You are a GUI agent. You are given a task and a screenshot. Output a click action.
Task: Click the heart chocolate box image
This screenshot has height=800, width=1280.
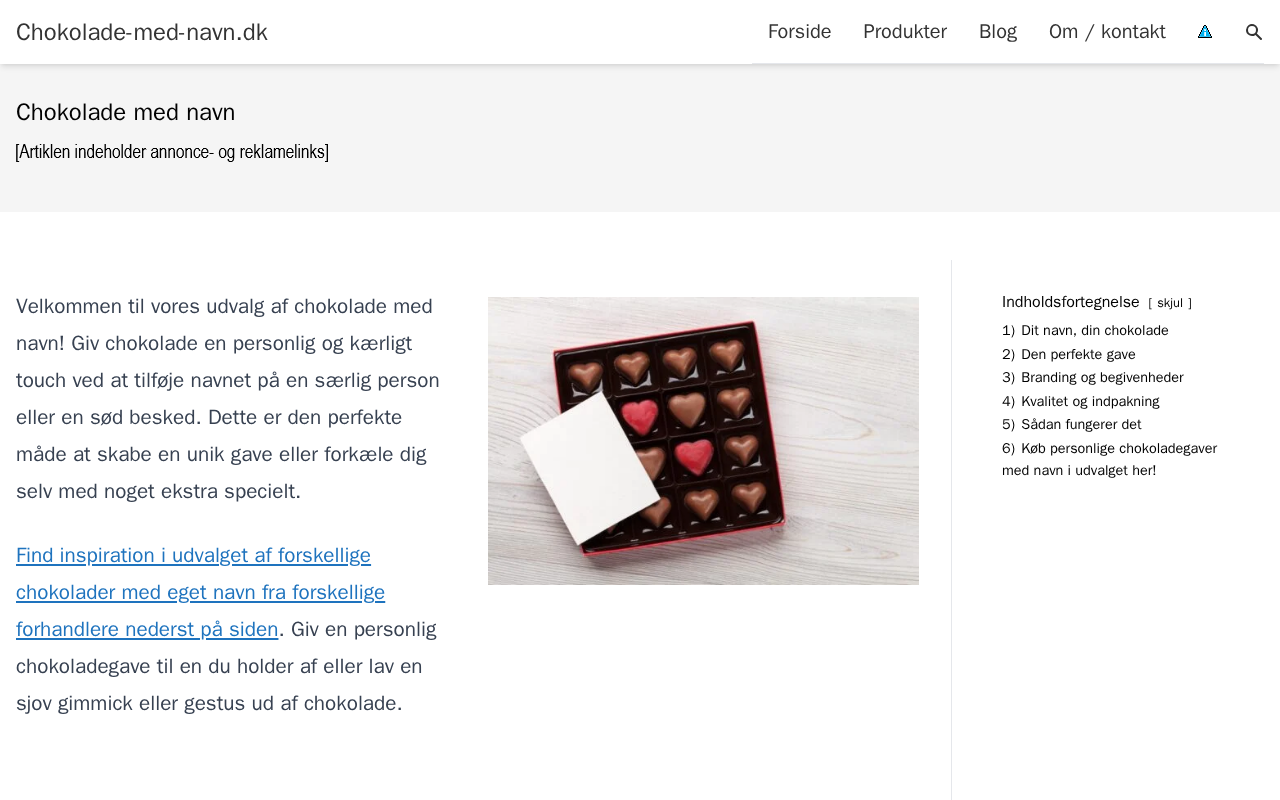703,441
